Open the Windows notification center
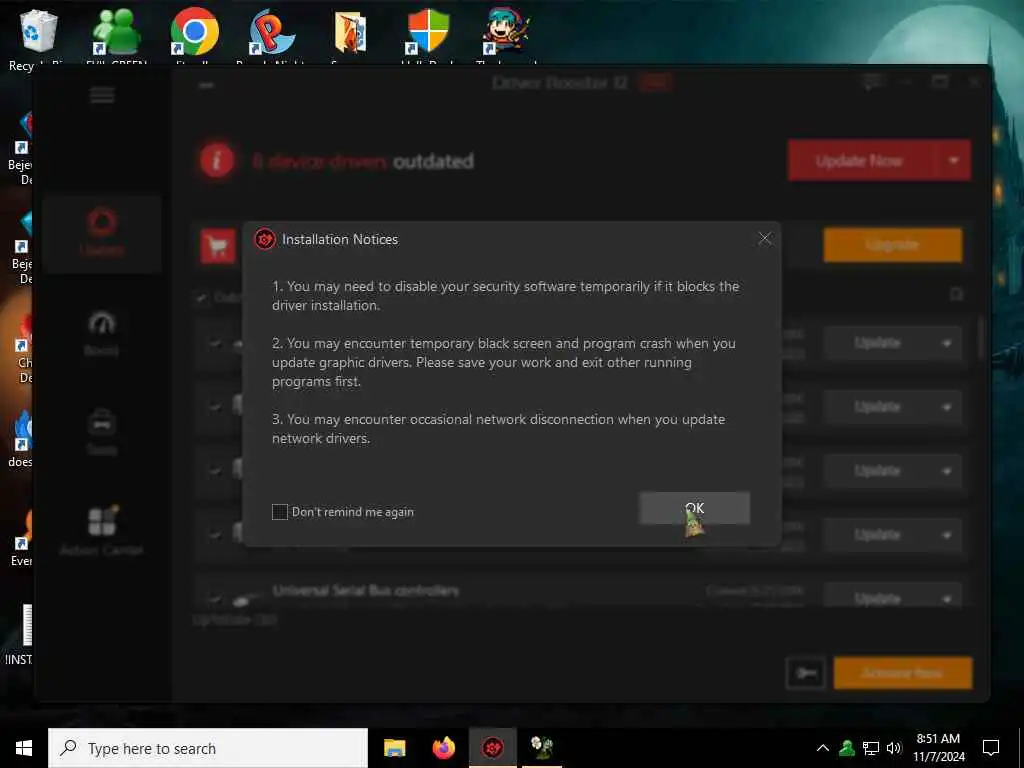The image size is (1024, 768). [x=991, y=748]
